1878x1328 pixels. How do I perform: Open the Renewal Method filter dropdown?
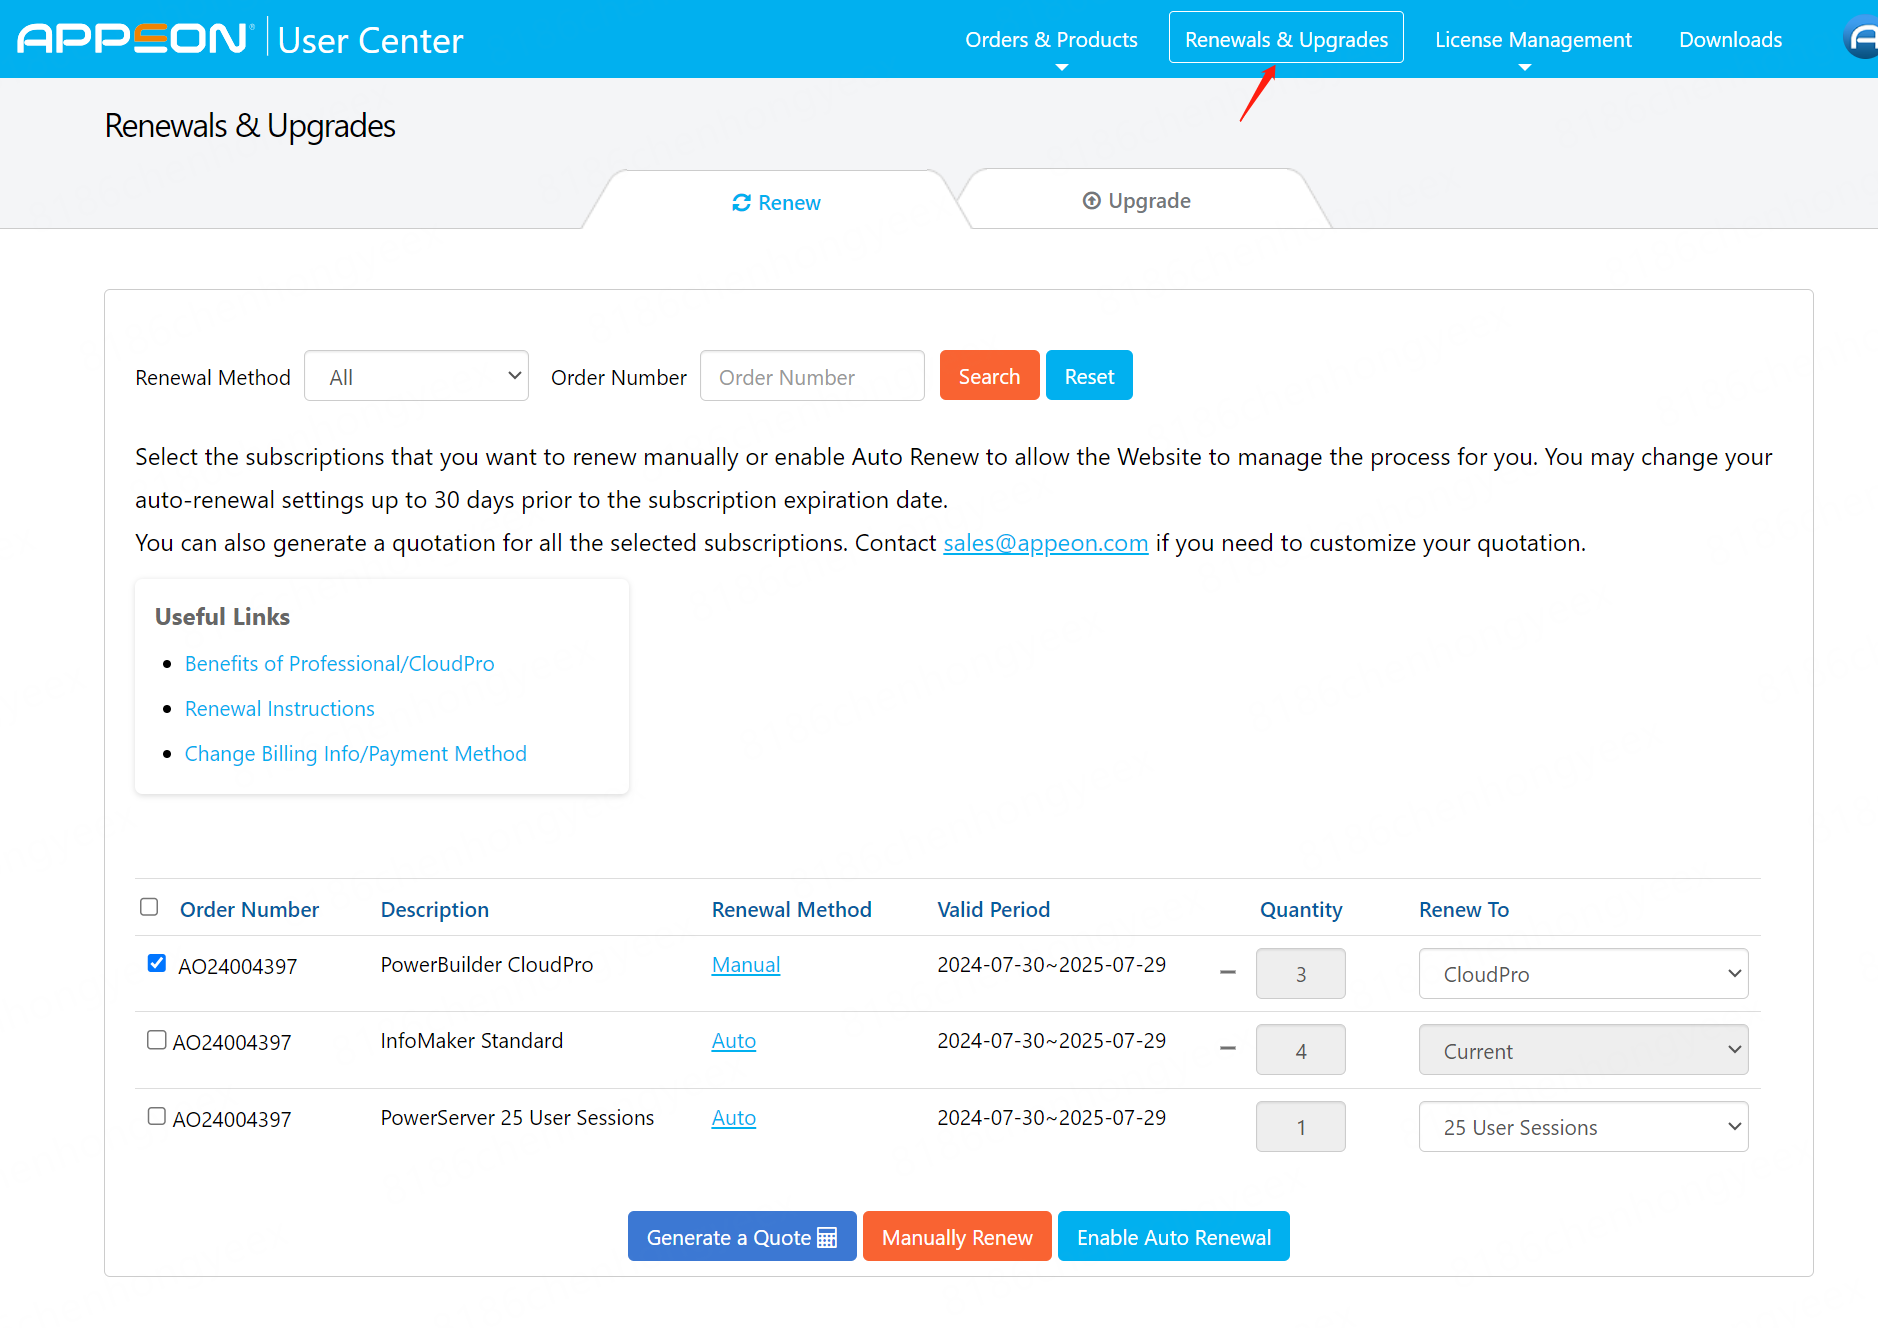click(x=416, y=376)
